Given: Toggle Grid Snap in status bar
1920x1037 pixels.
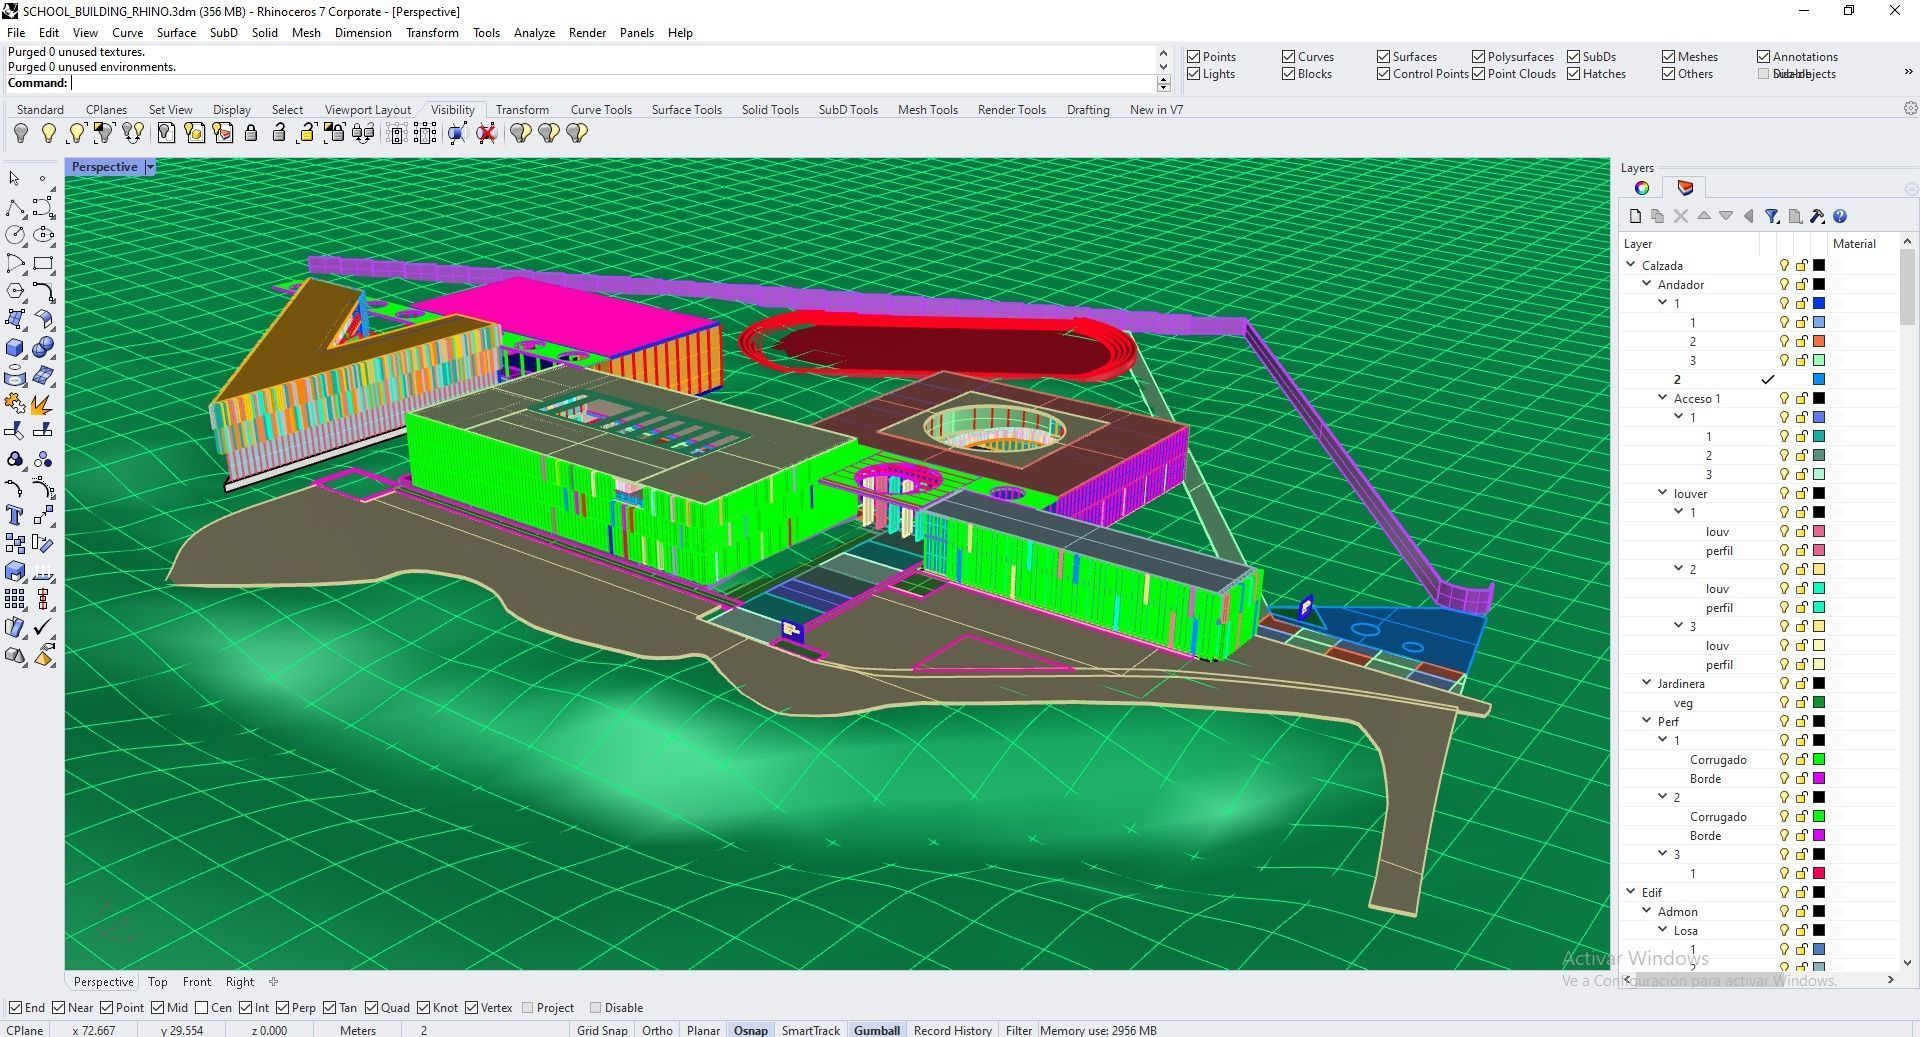Looking at the screenshot, I should pyautogui.click(x=602, y=1030).
